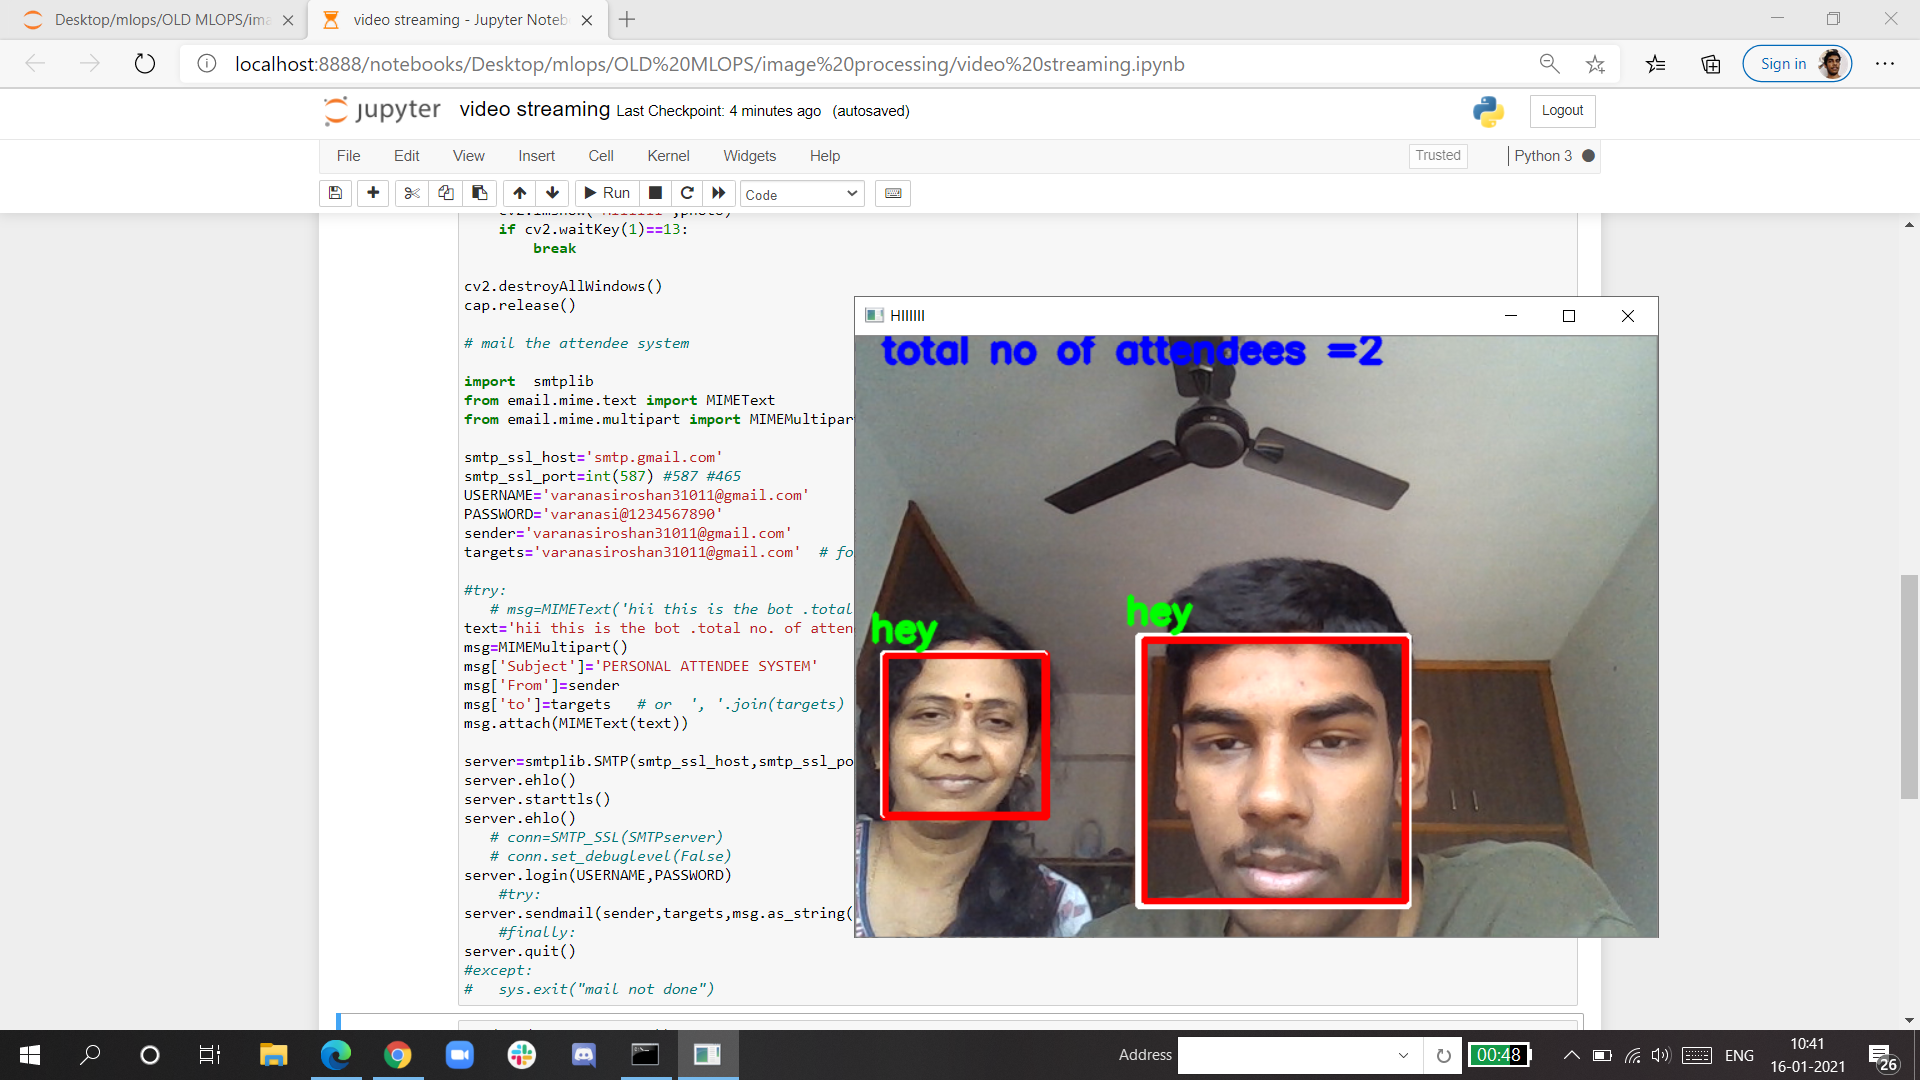Open the command palette keyboard icon
This screenshot has height=1080, width=1920.
893,193
